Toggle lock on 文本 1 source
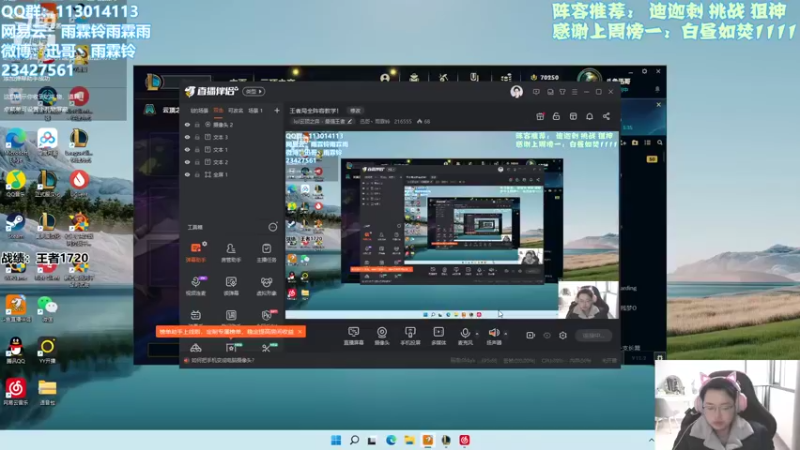Image resolution: width=800 pixels, height=450 pixels. point(197,149)
